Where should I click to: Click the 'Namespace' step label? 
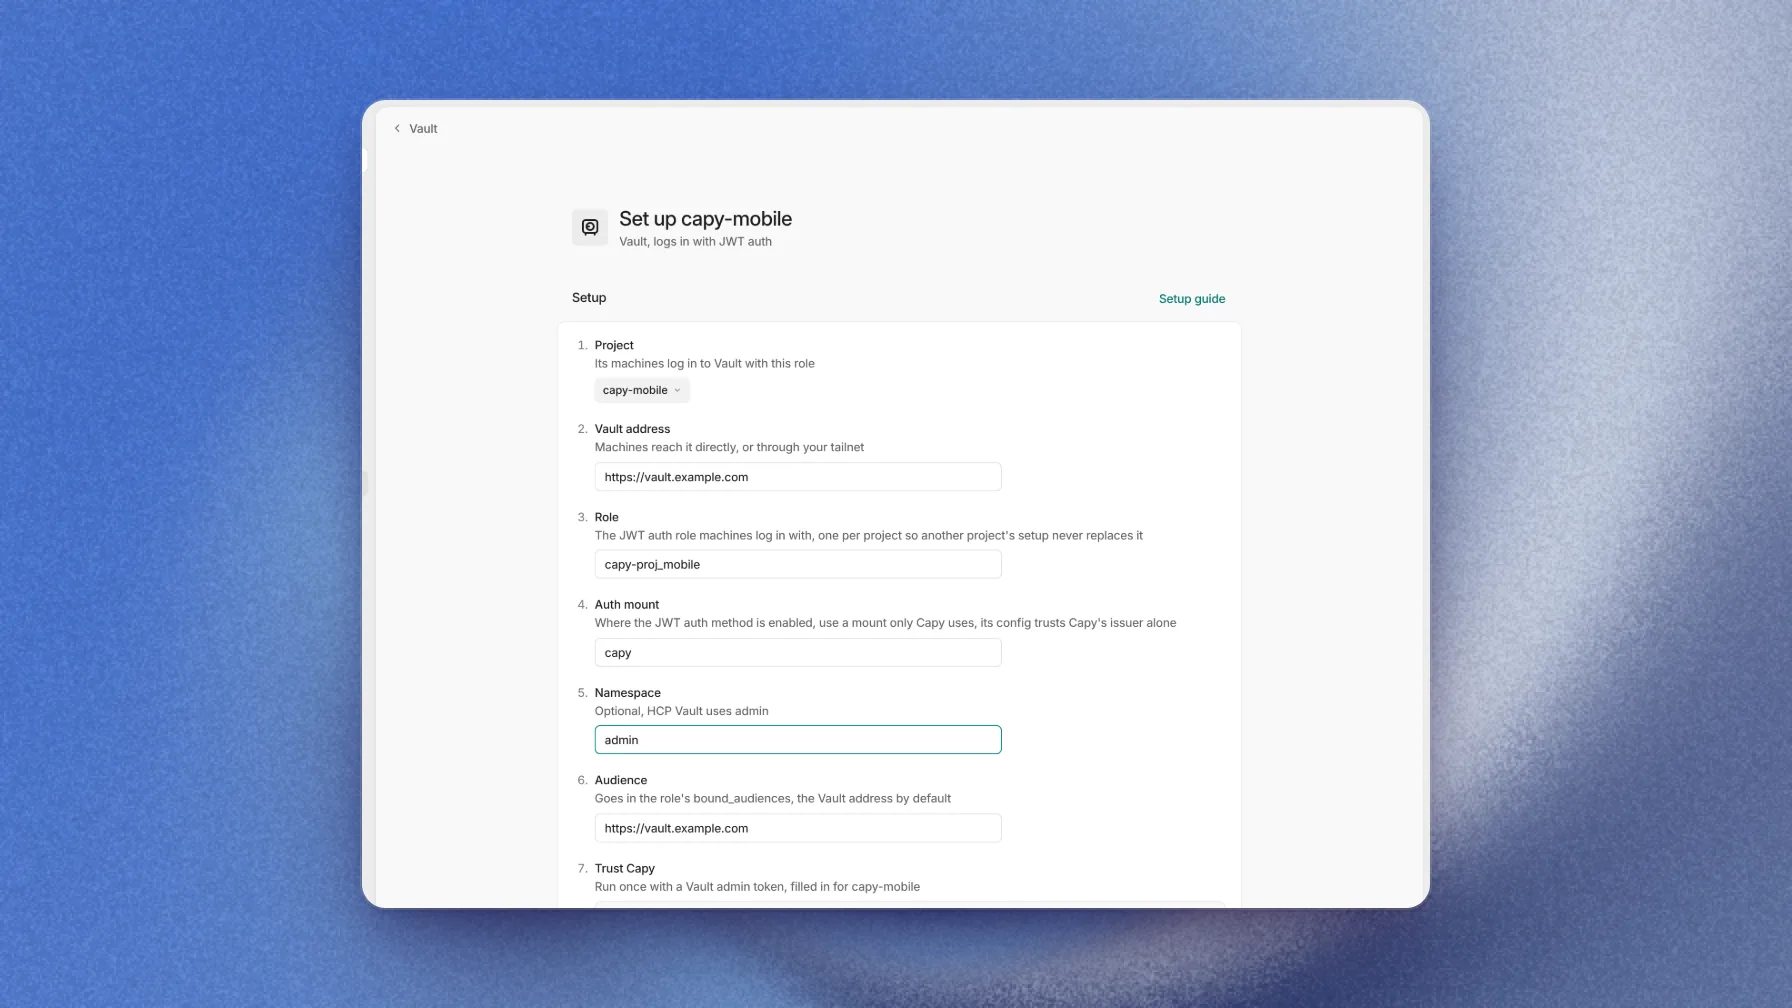click(x=628, y=693)
